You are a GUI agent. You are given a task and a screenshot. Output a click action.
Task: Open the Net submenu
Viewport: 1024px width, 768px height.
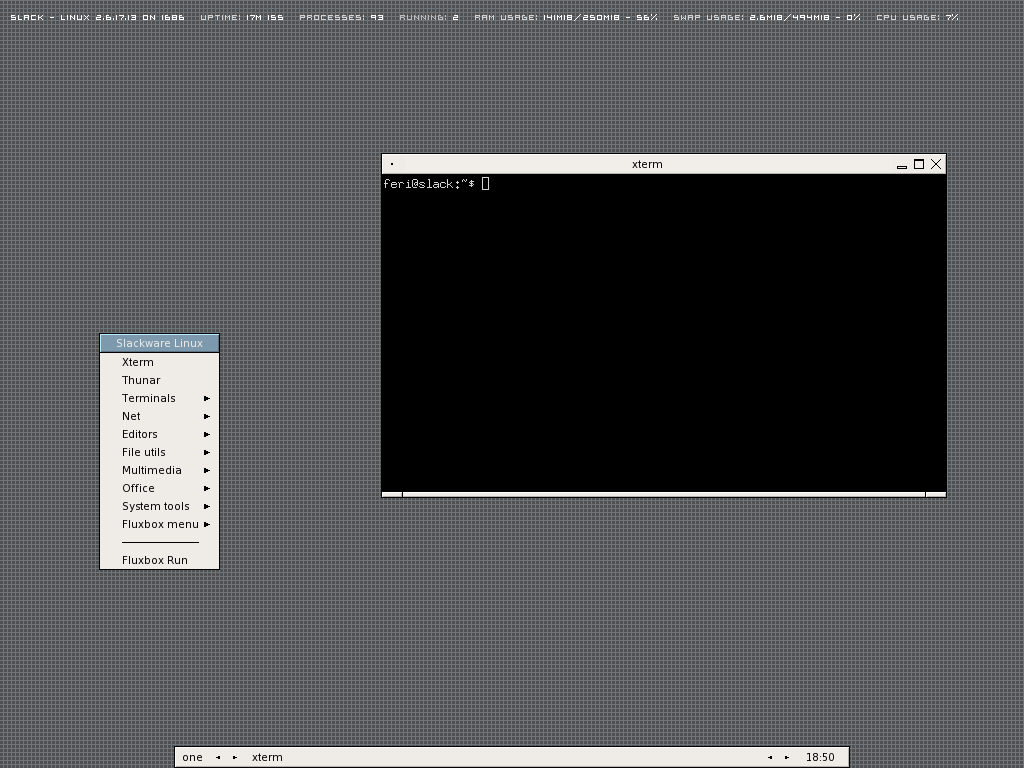159,416
